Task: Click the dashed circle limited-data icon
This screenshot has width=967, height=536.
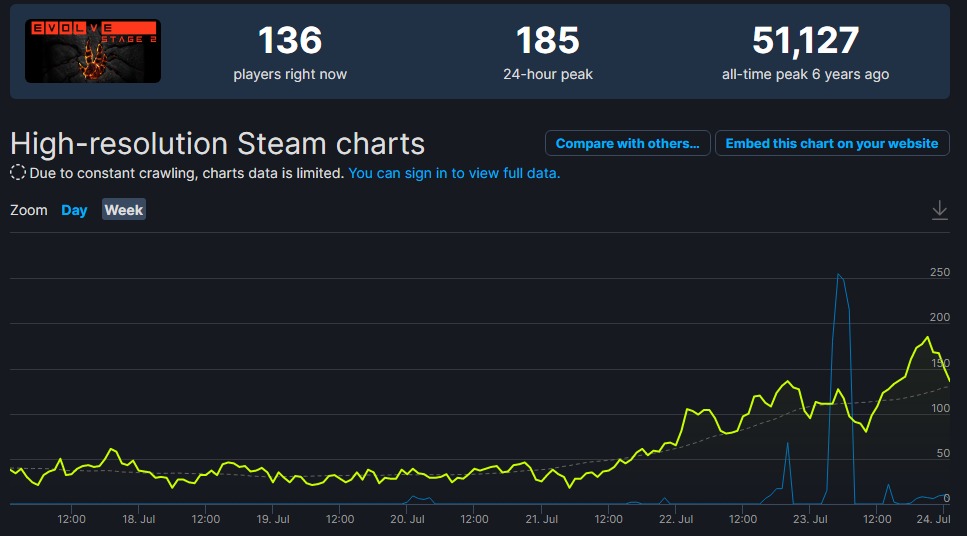Action: [x=18, y=173]
